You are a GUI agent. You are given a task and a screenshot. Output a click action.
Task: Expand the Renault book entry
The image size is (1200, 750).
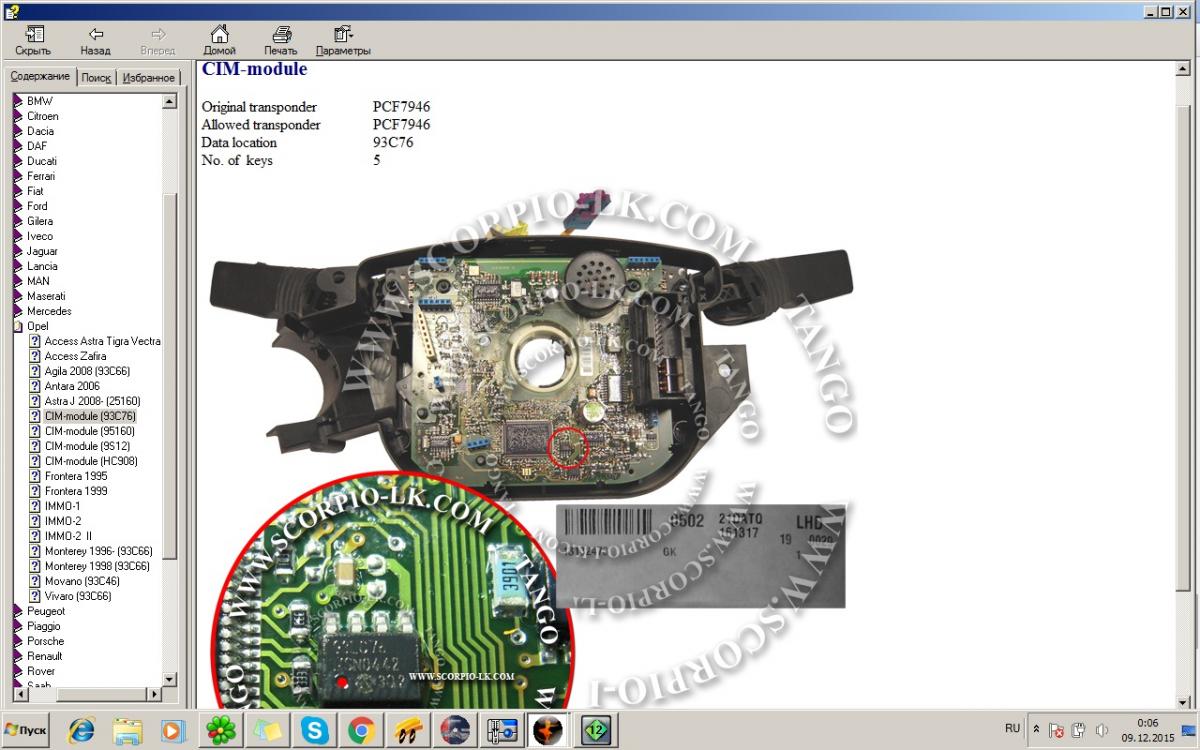point(44,656)
